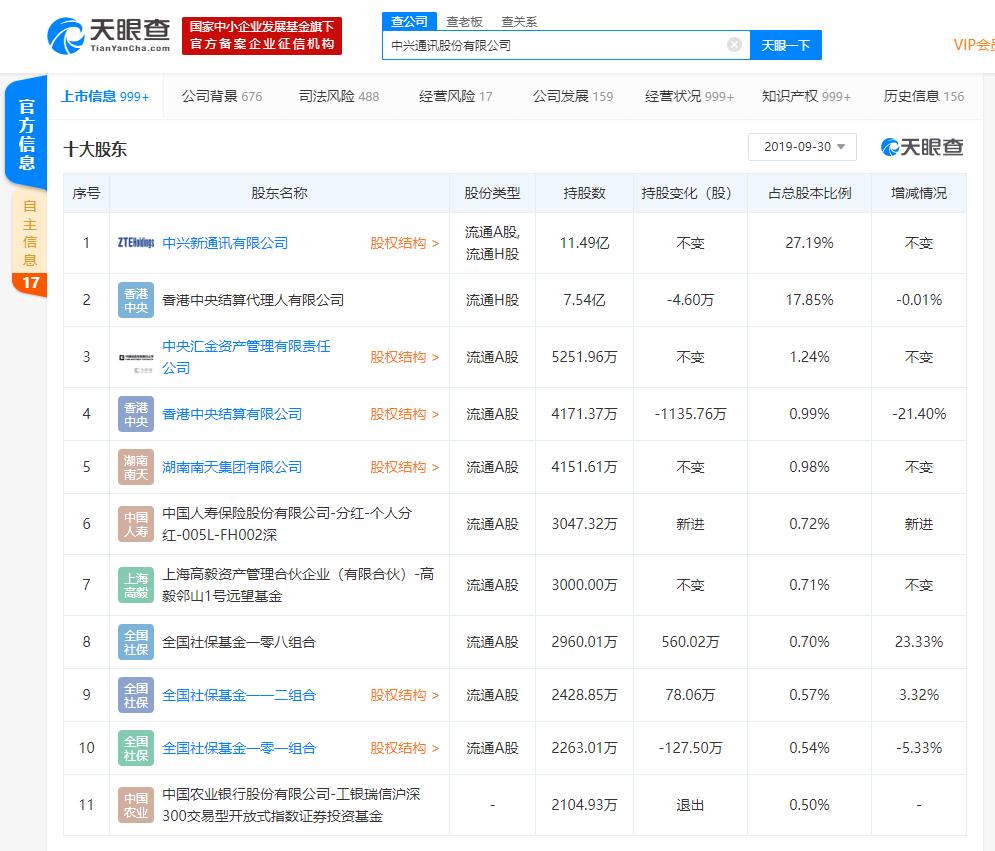Open the 经营风险 tab
Image resolution: width=995 pixels, height=851 pixels.
pyautogui.click(x=456, y=96)
